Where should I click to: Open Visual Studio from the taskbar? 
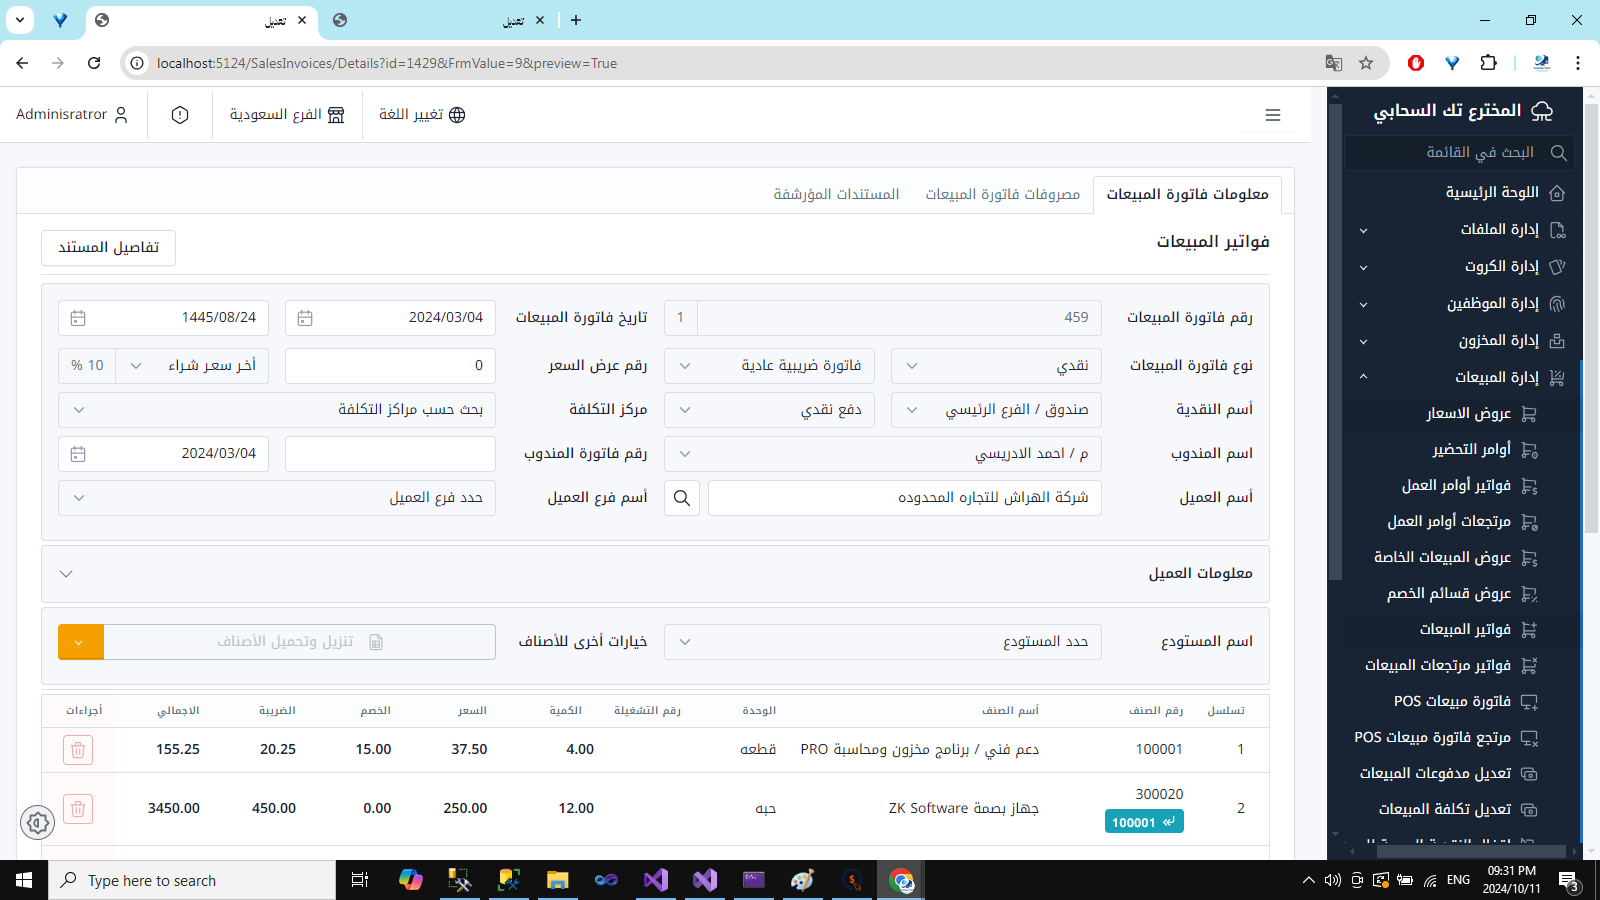click(656, 880)
